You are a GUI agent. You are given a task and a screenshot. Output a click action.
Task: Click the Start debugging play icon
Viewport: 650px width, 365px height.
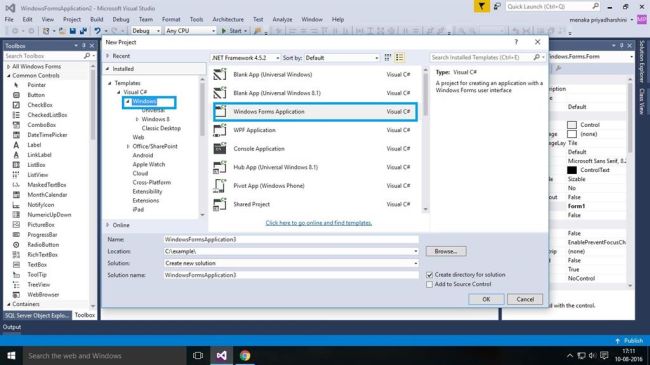pos(224,31)
